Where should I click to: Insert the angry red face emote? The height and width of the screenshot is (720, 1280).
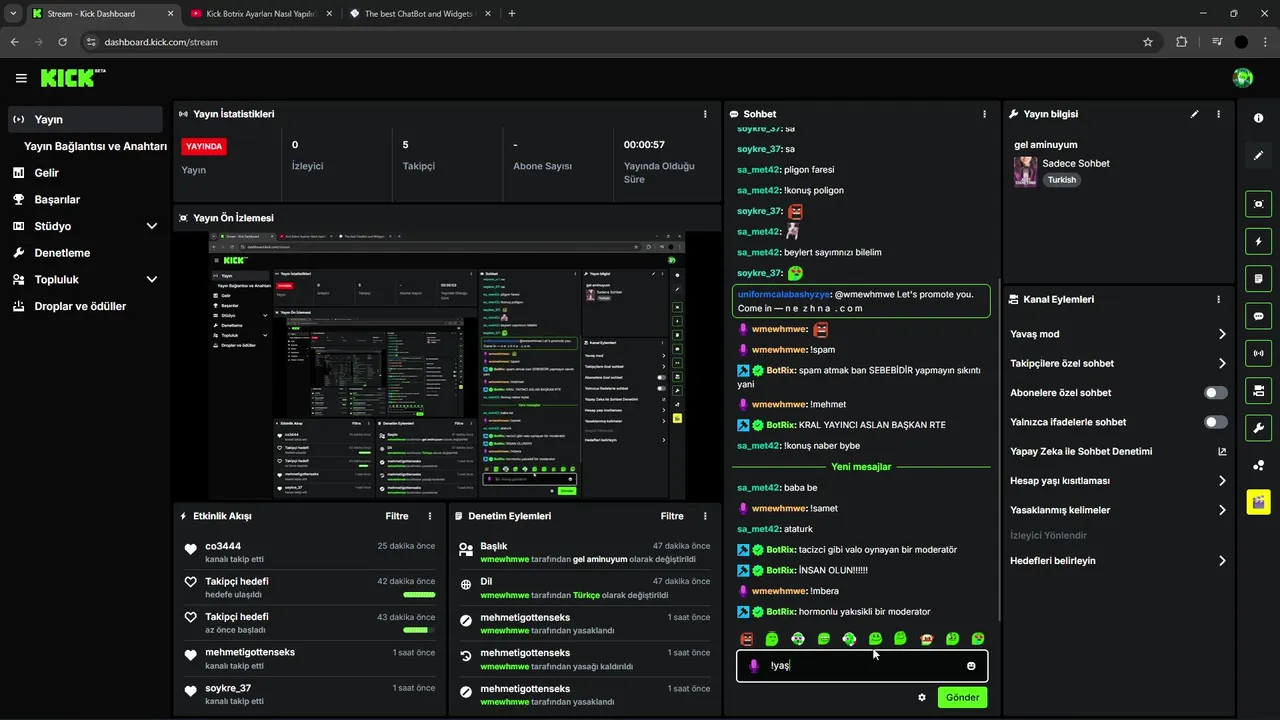point(746,639)
